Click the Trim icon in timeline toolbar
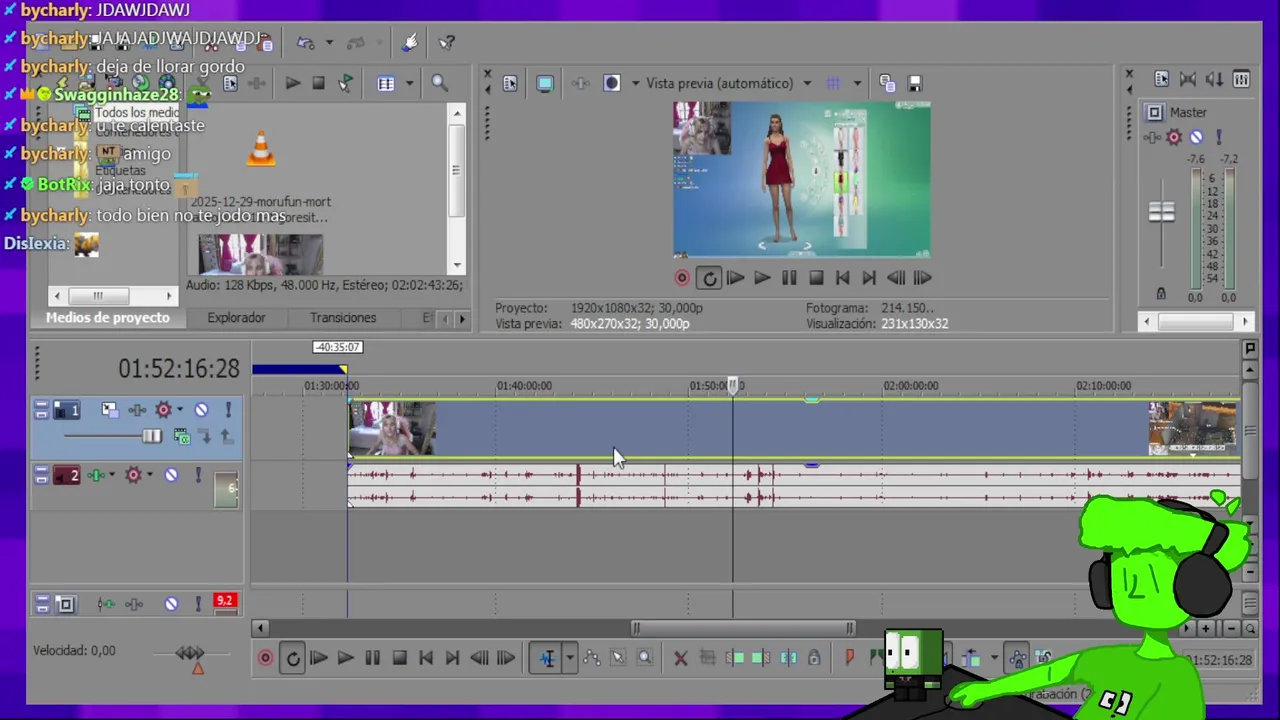1280x720 pixels. point(707,658)
